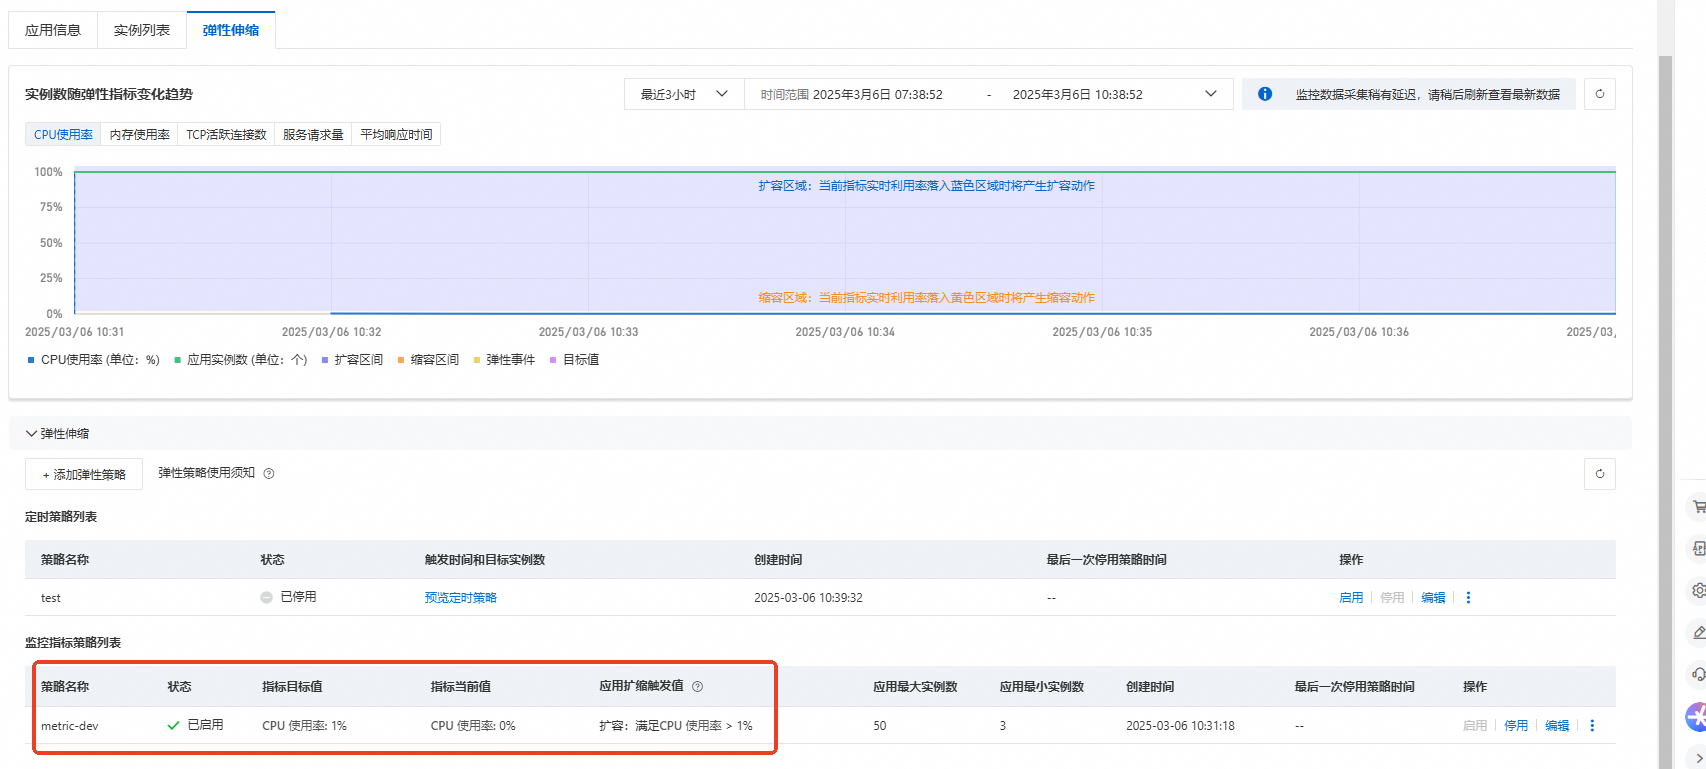Viewport: 1706px width, 769px height.
Task: Click the green check icon beside 已启用
Action: click(174, 725)
